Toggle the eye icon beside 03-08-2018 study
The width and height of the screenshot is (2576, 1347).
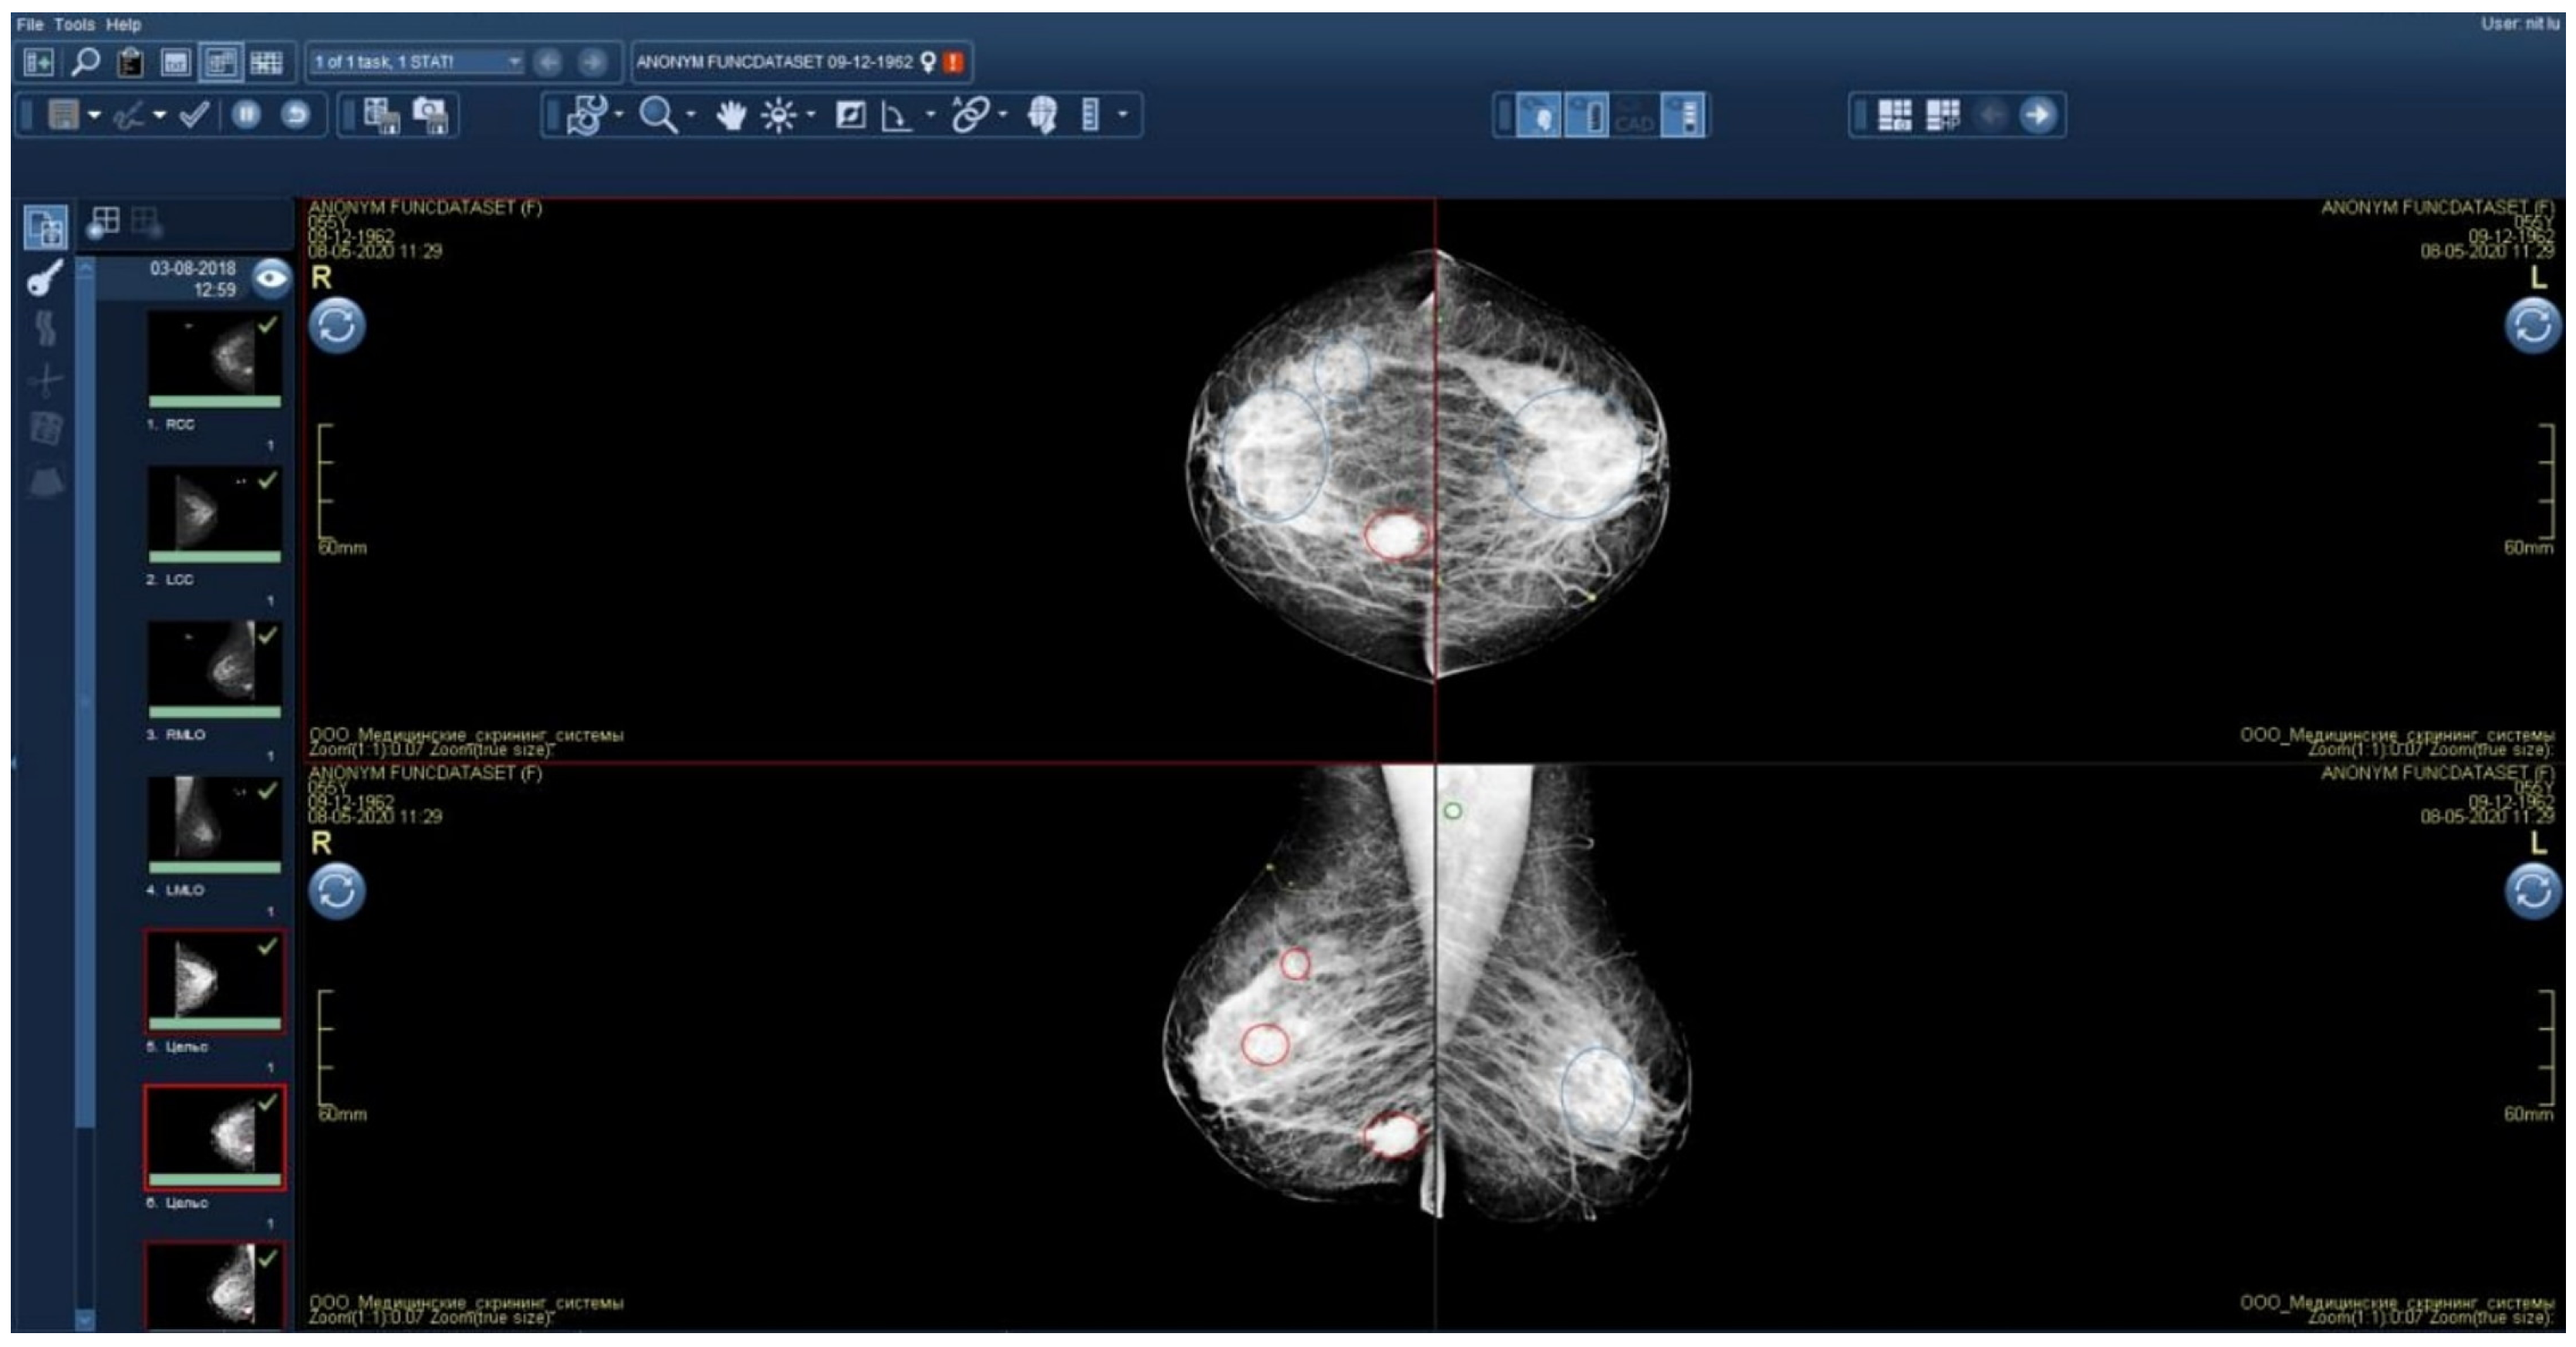(x=271, y=278)
